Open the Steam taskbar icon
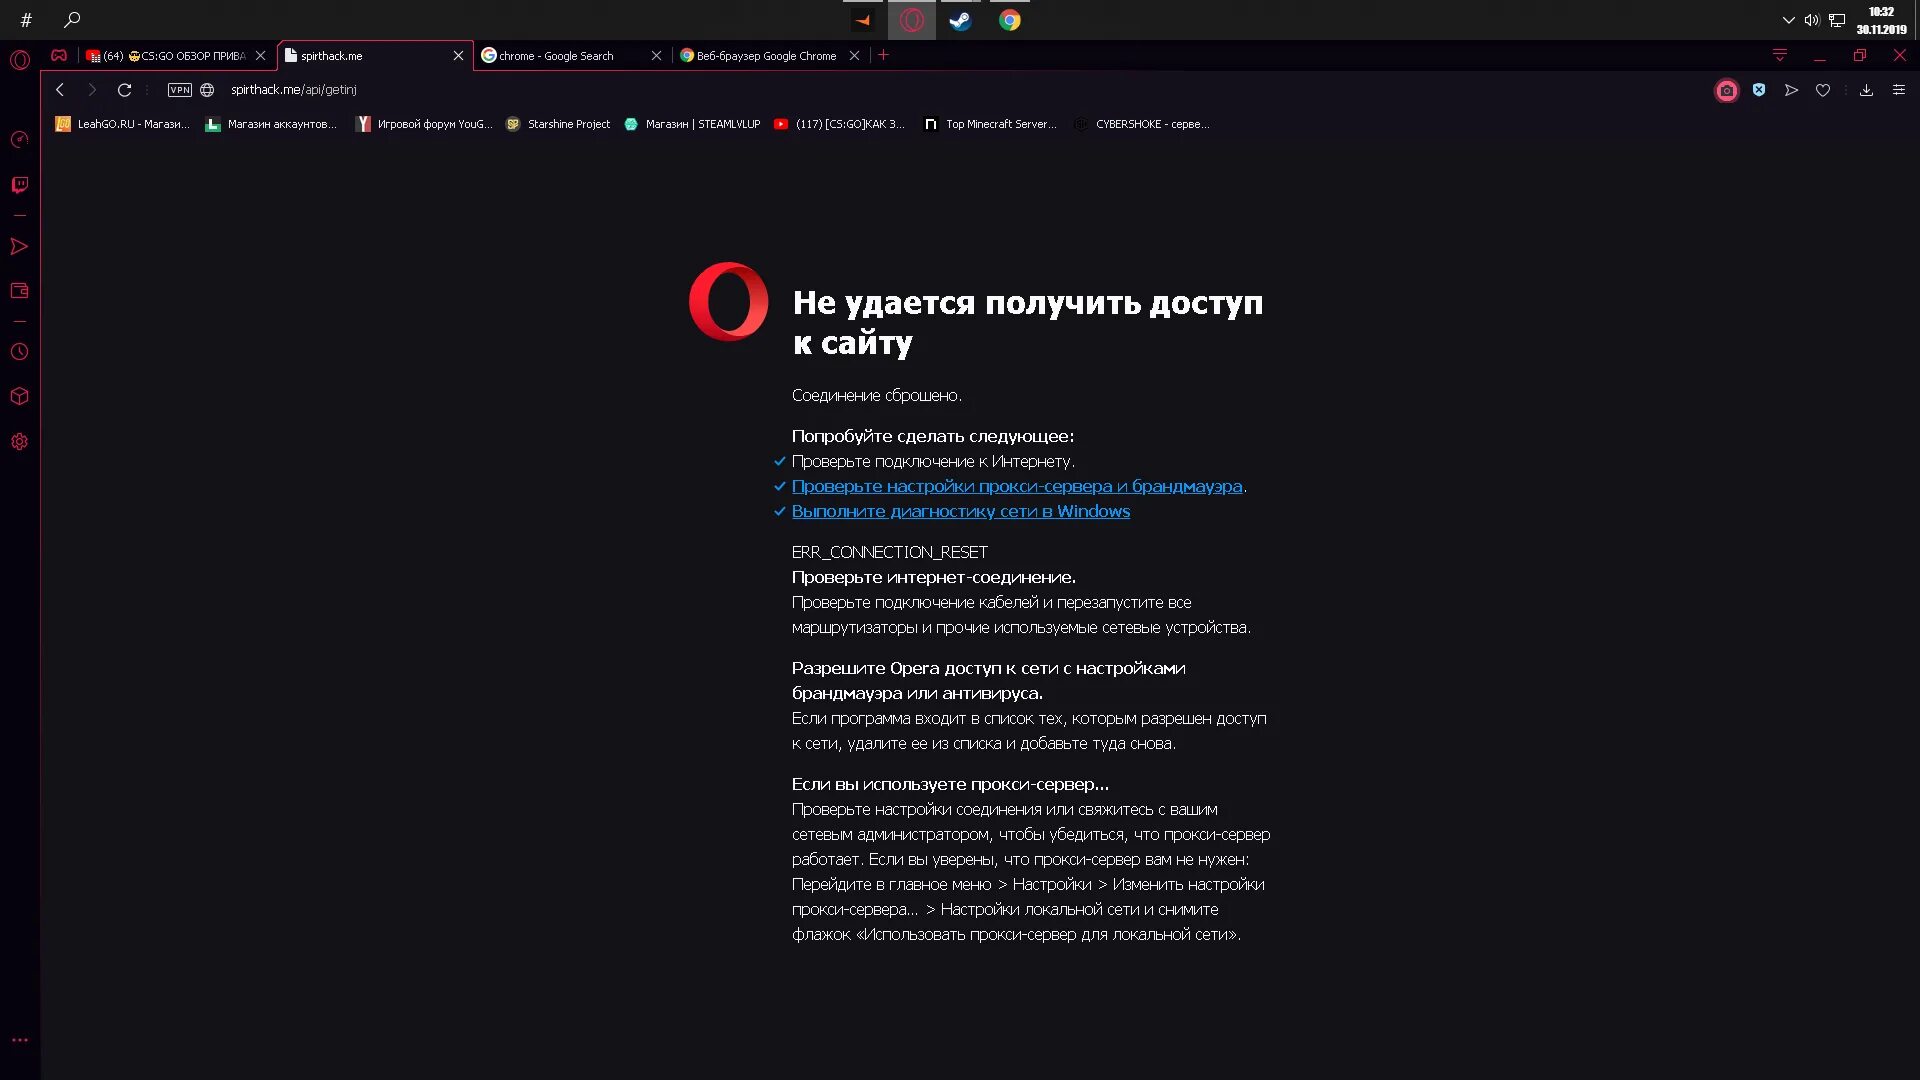The image size is (1920, 1080). (x=957, y=20)
